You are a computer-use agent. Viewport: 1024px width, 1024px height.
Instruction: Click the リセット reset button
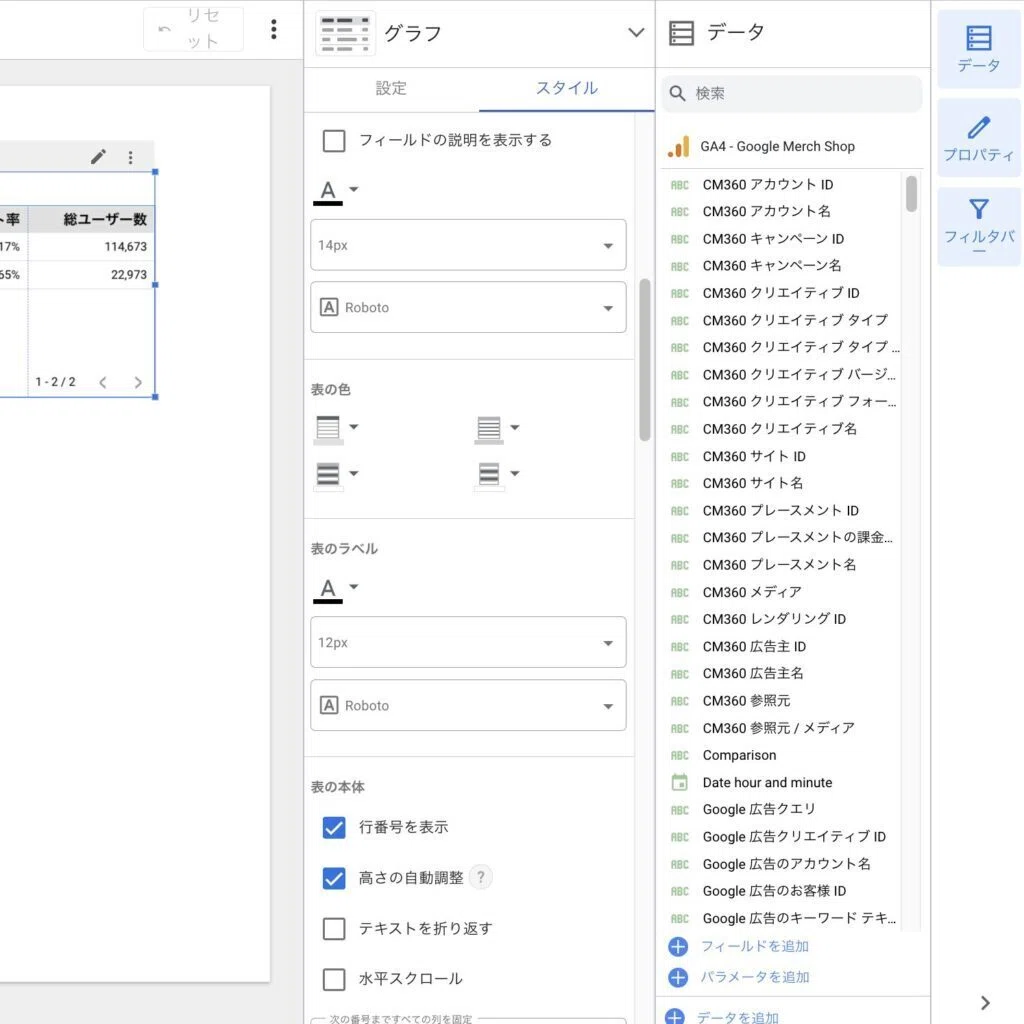click(x=194, y=29)
